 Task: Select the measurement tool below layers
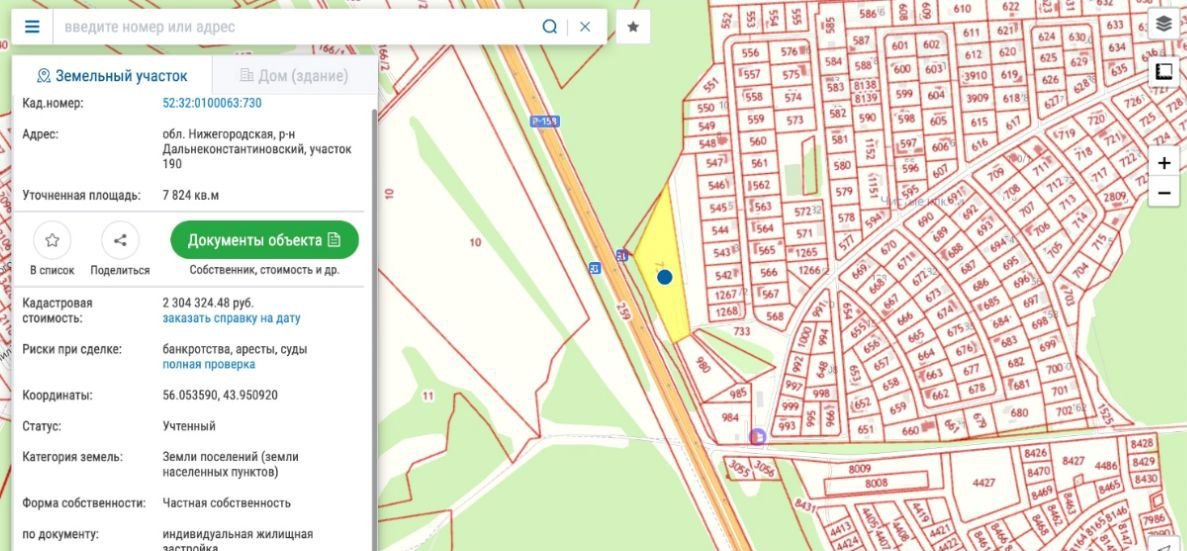point(1163,72)
